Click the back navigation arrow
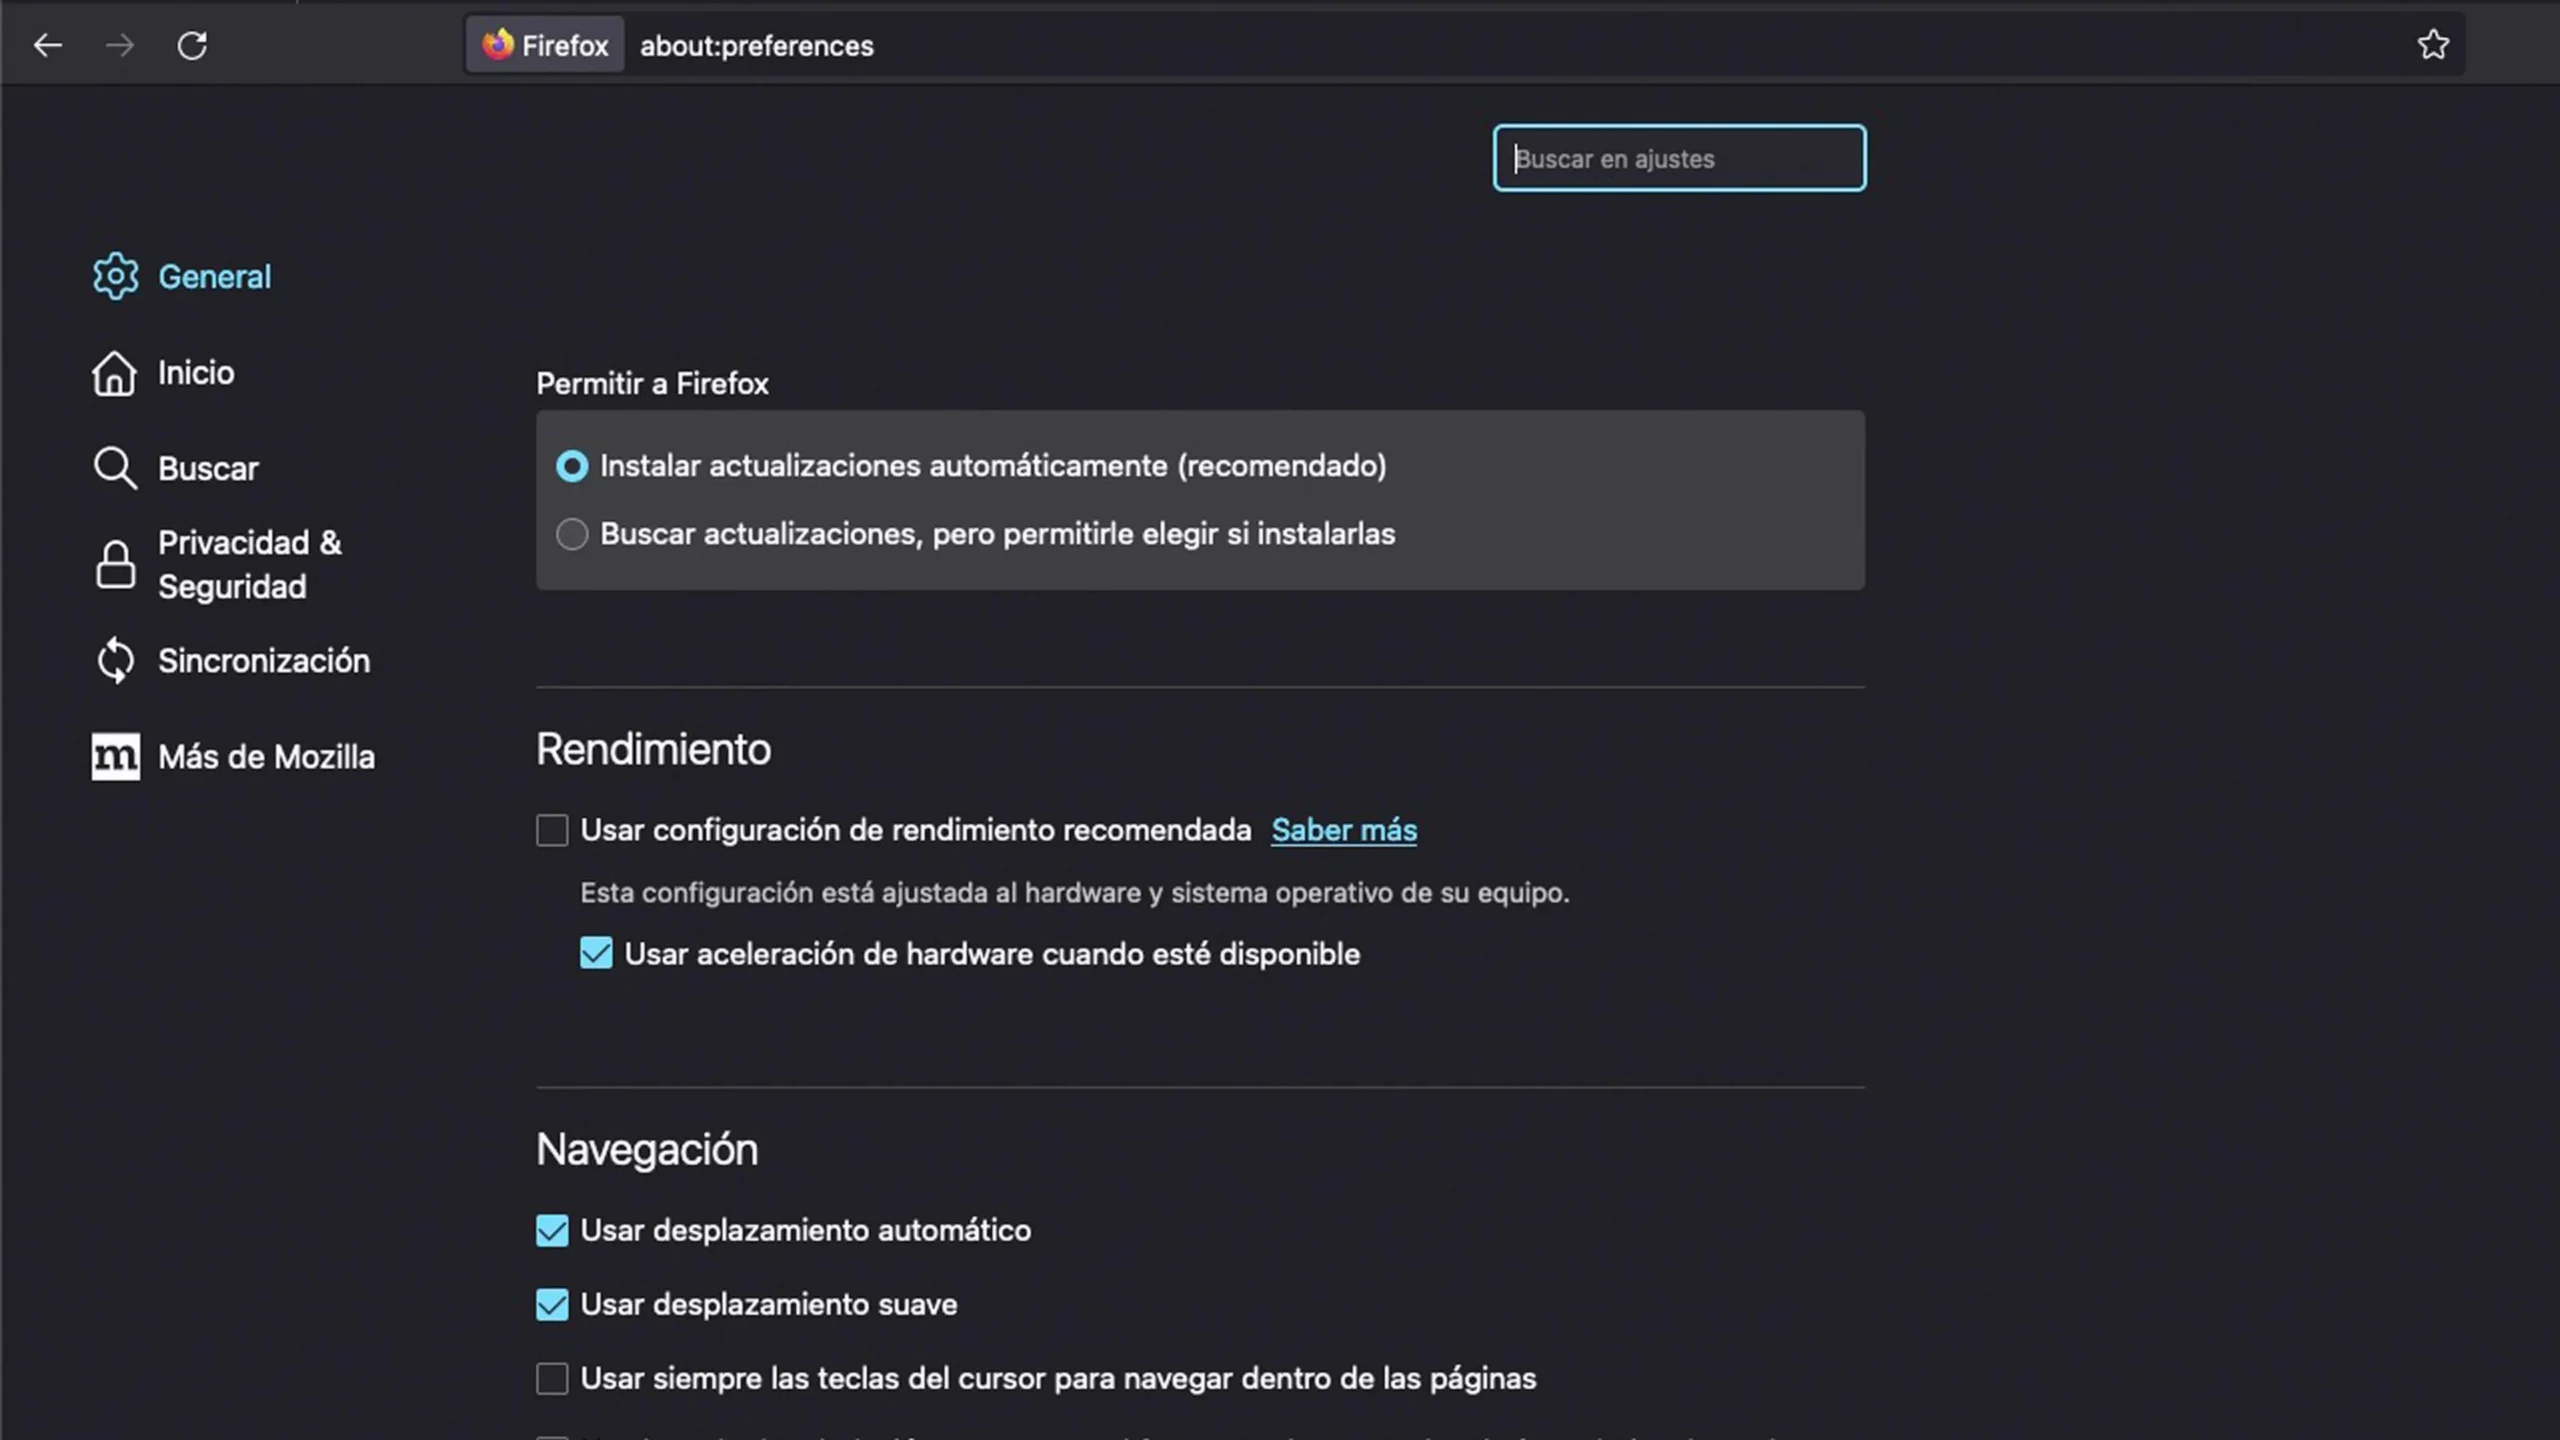 pos(47,45)
